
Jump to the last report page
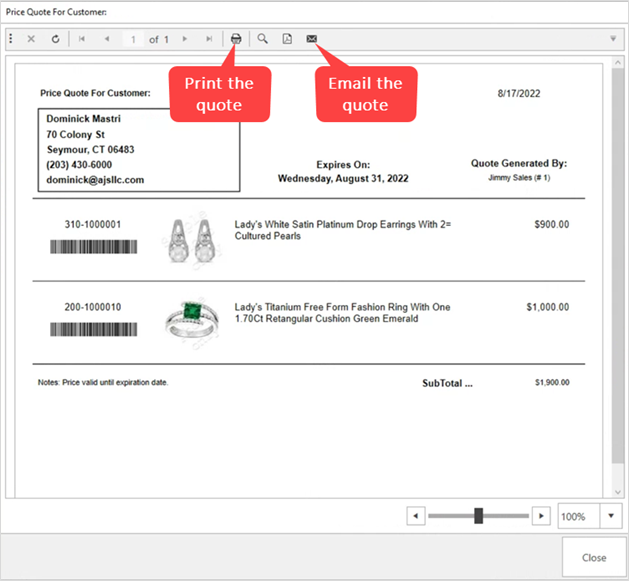pyautogui.click(x=209, y=39)
